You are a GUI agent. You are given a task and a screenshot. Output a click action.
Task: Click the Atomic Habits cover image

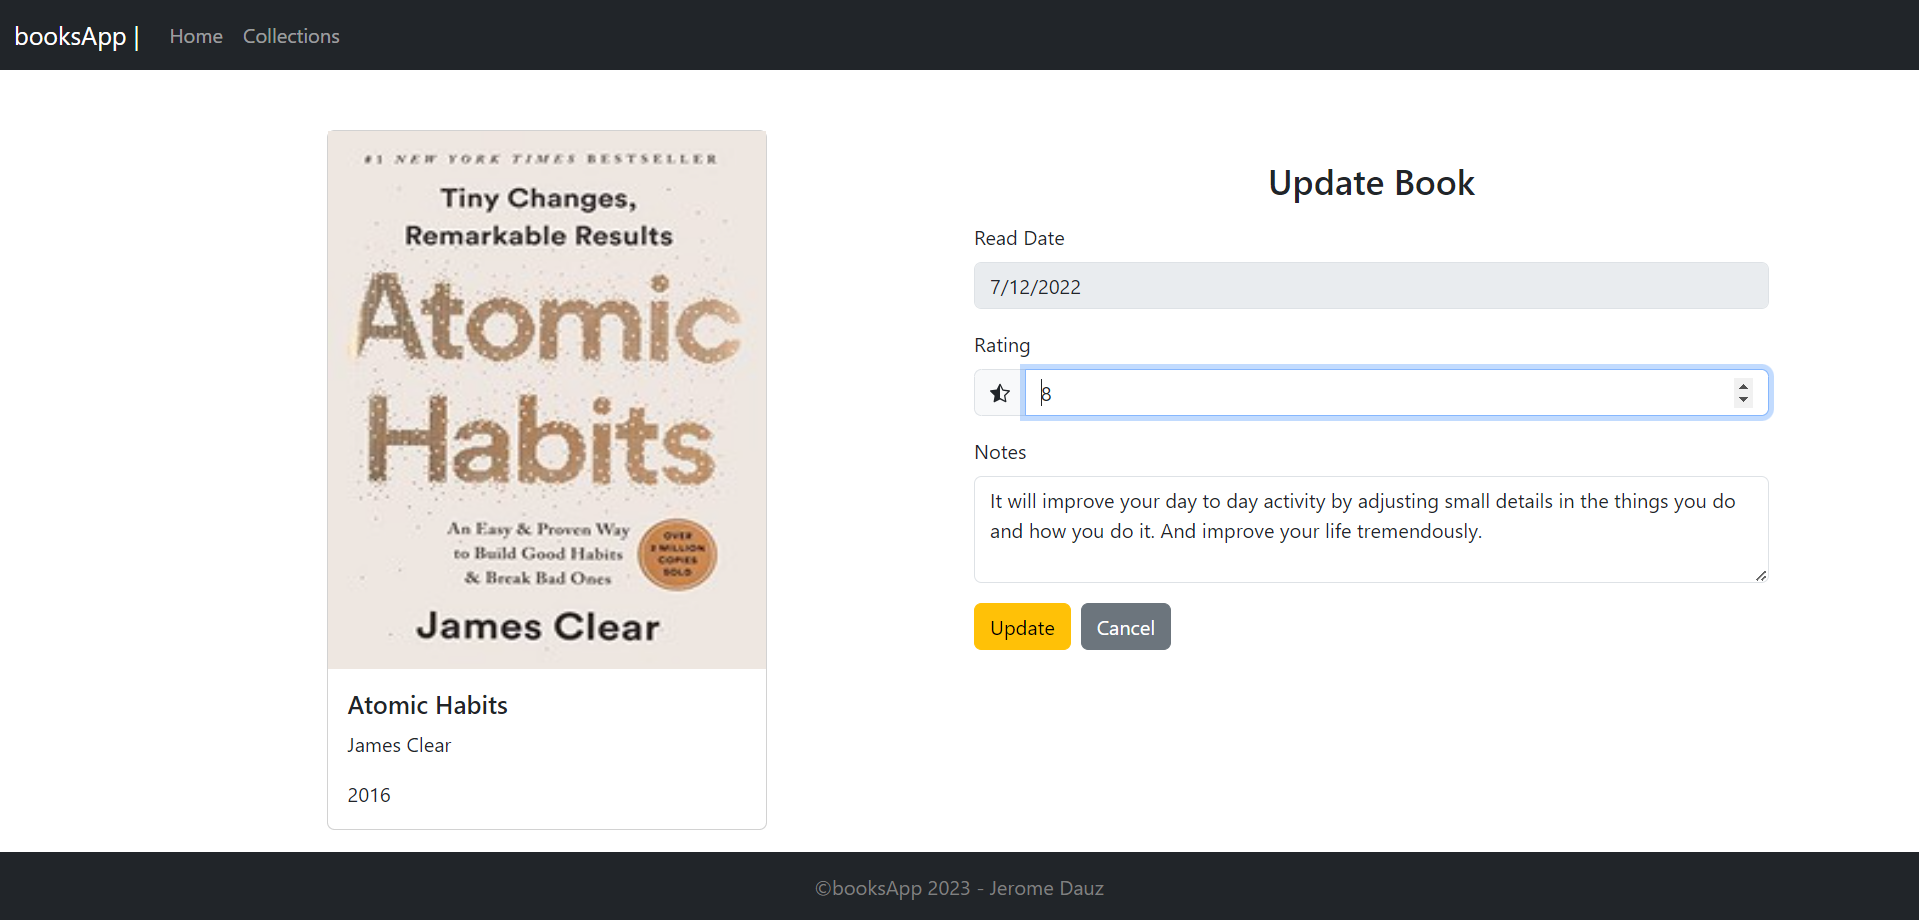[547, 400]
